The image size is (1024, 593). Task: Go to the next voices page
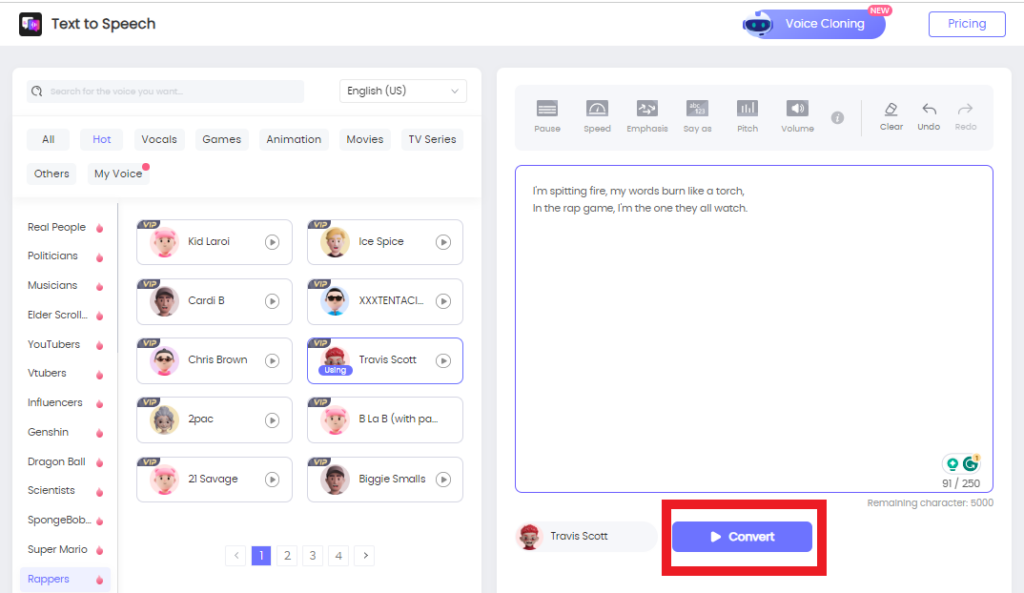coord(364,555)
